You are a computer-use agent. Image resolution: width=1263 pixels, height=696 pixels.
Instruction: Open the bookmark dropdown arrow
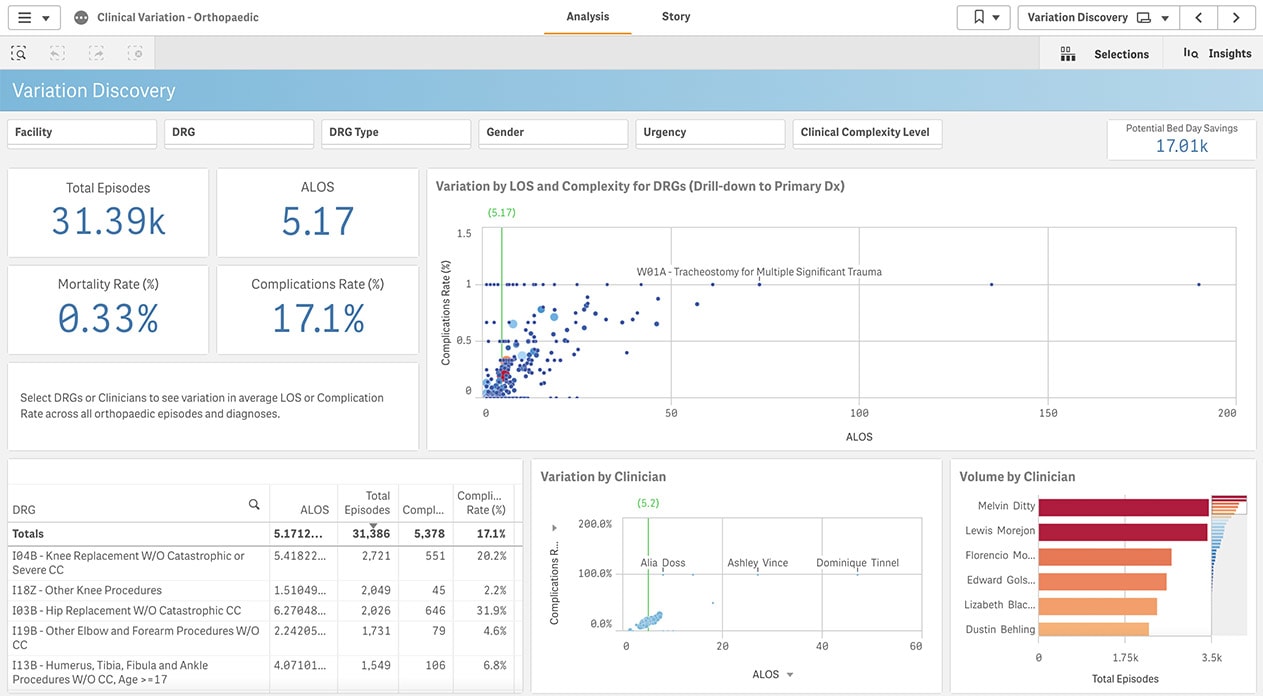(x=996, y=17)
